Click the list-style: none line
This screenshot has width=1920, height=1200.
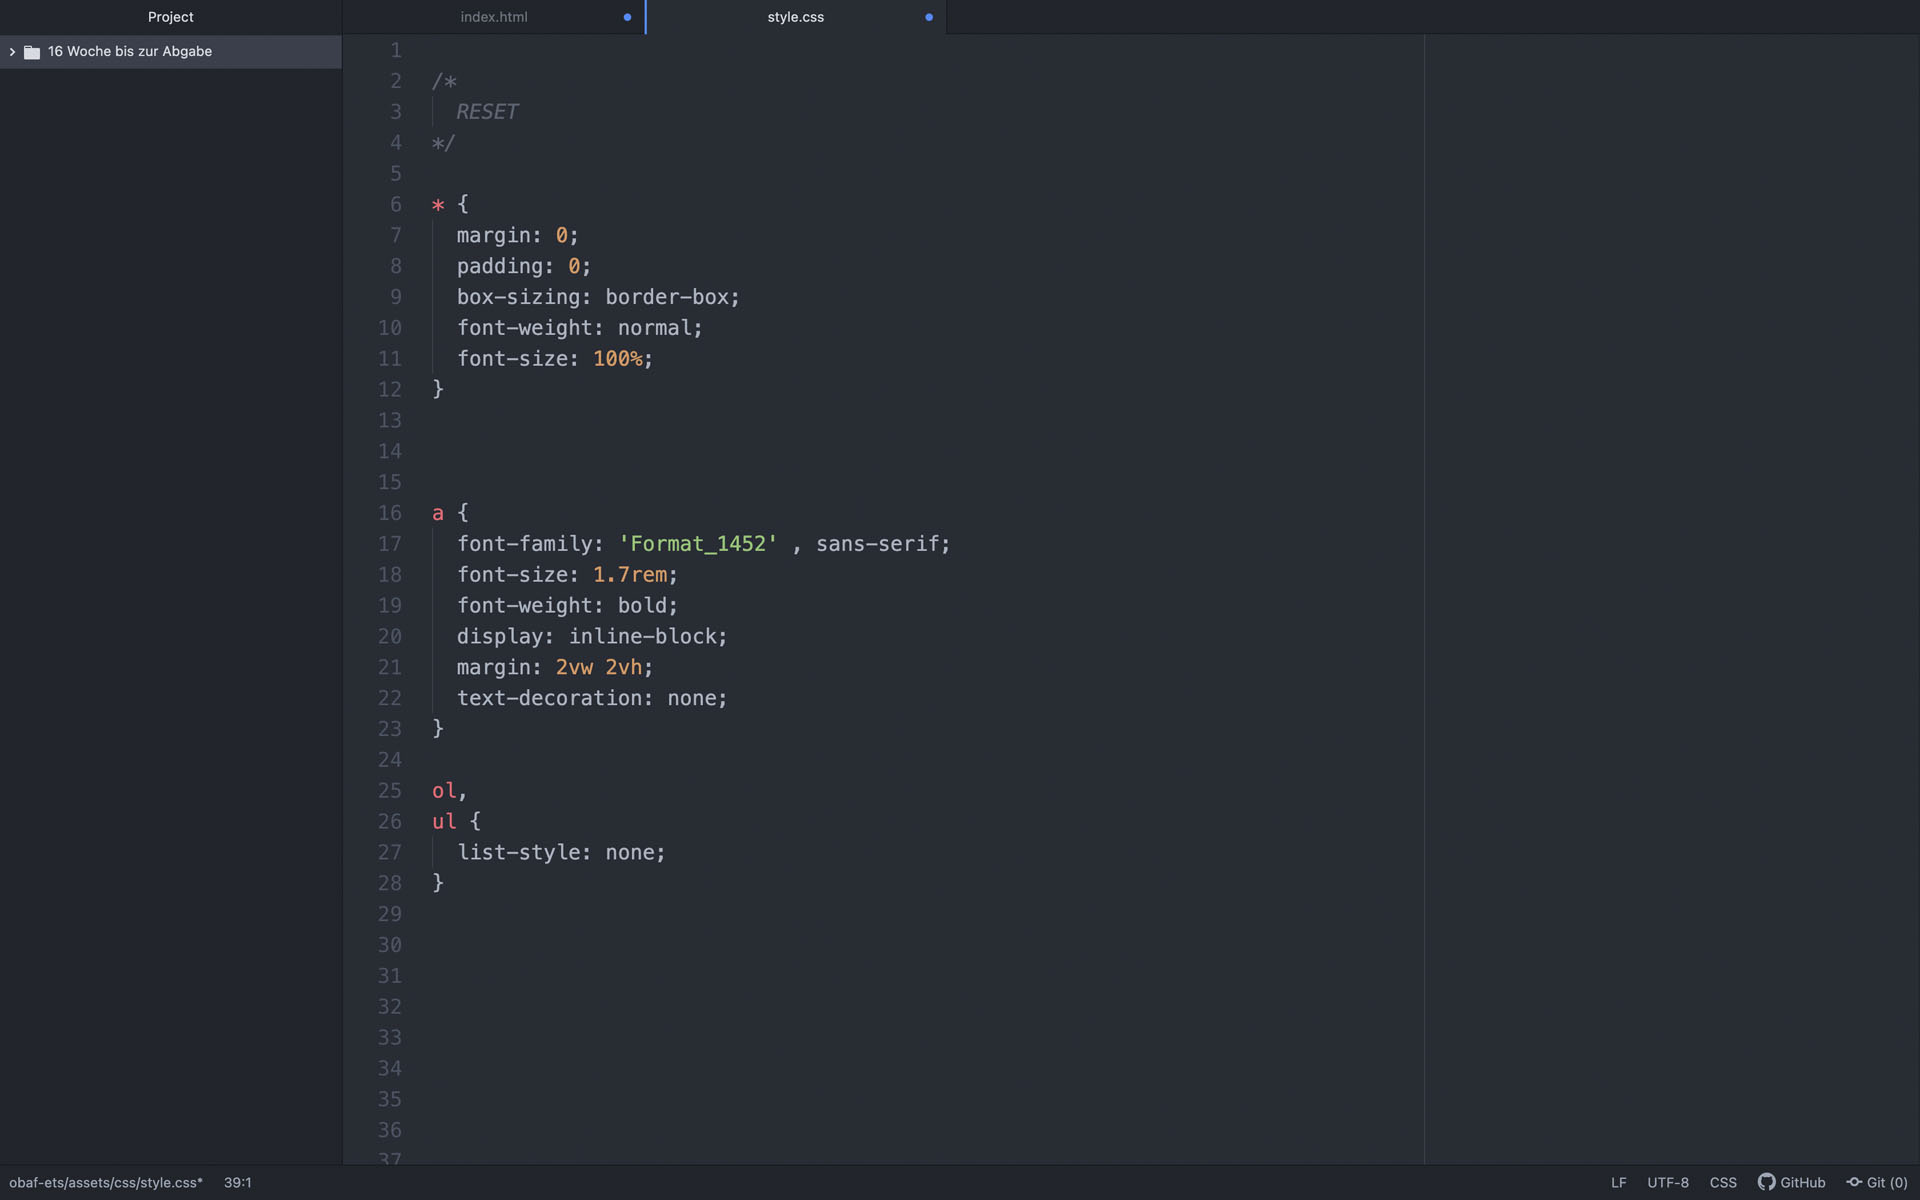(561, 852)
